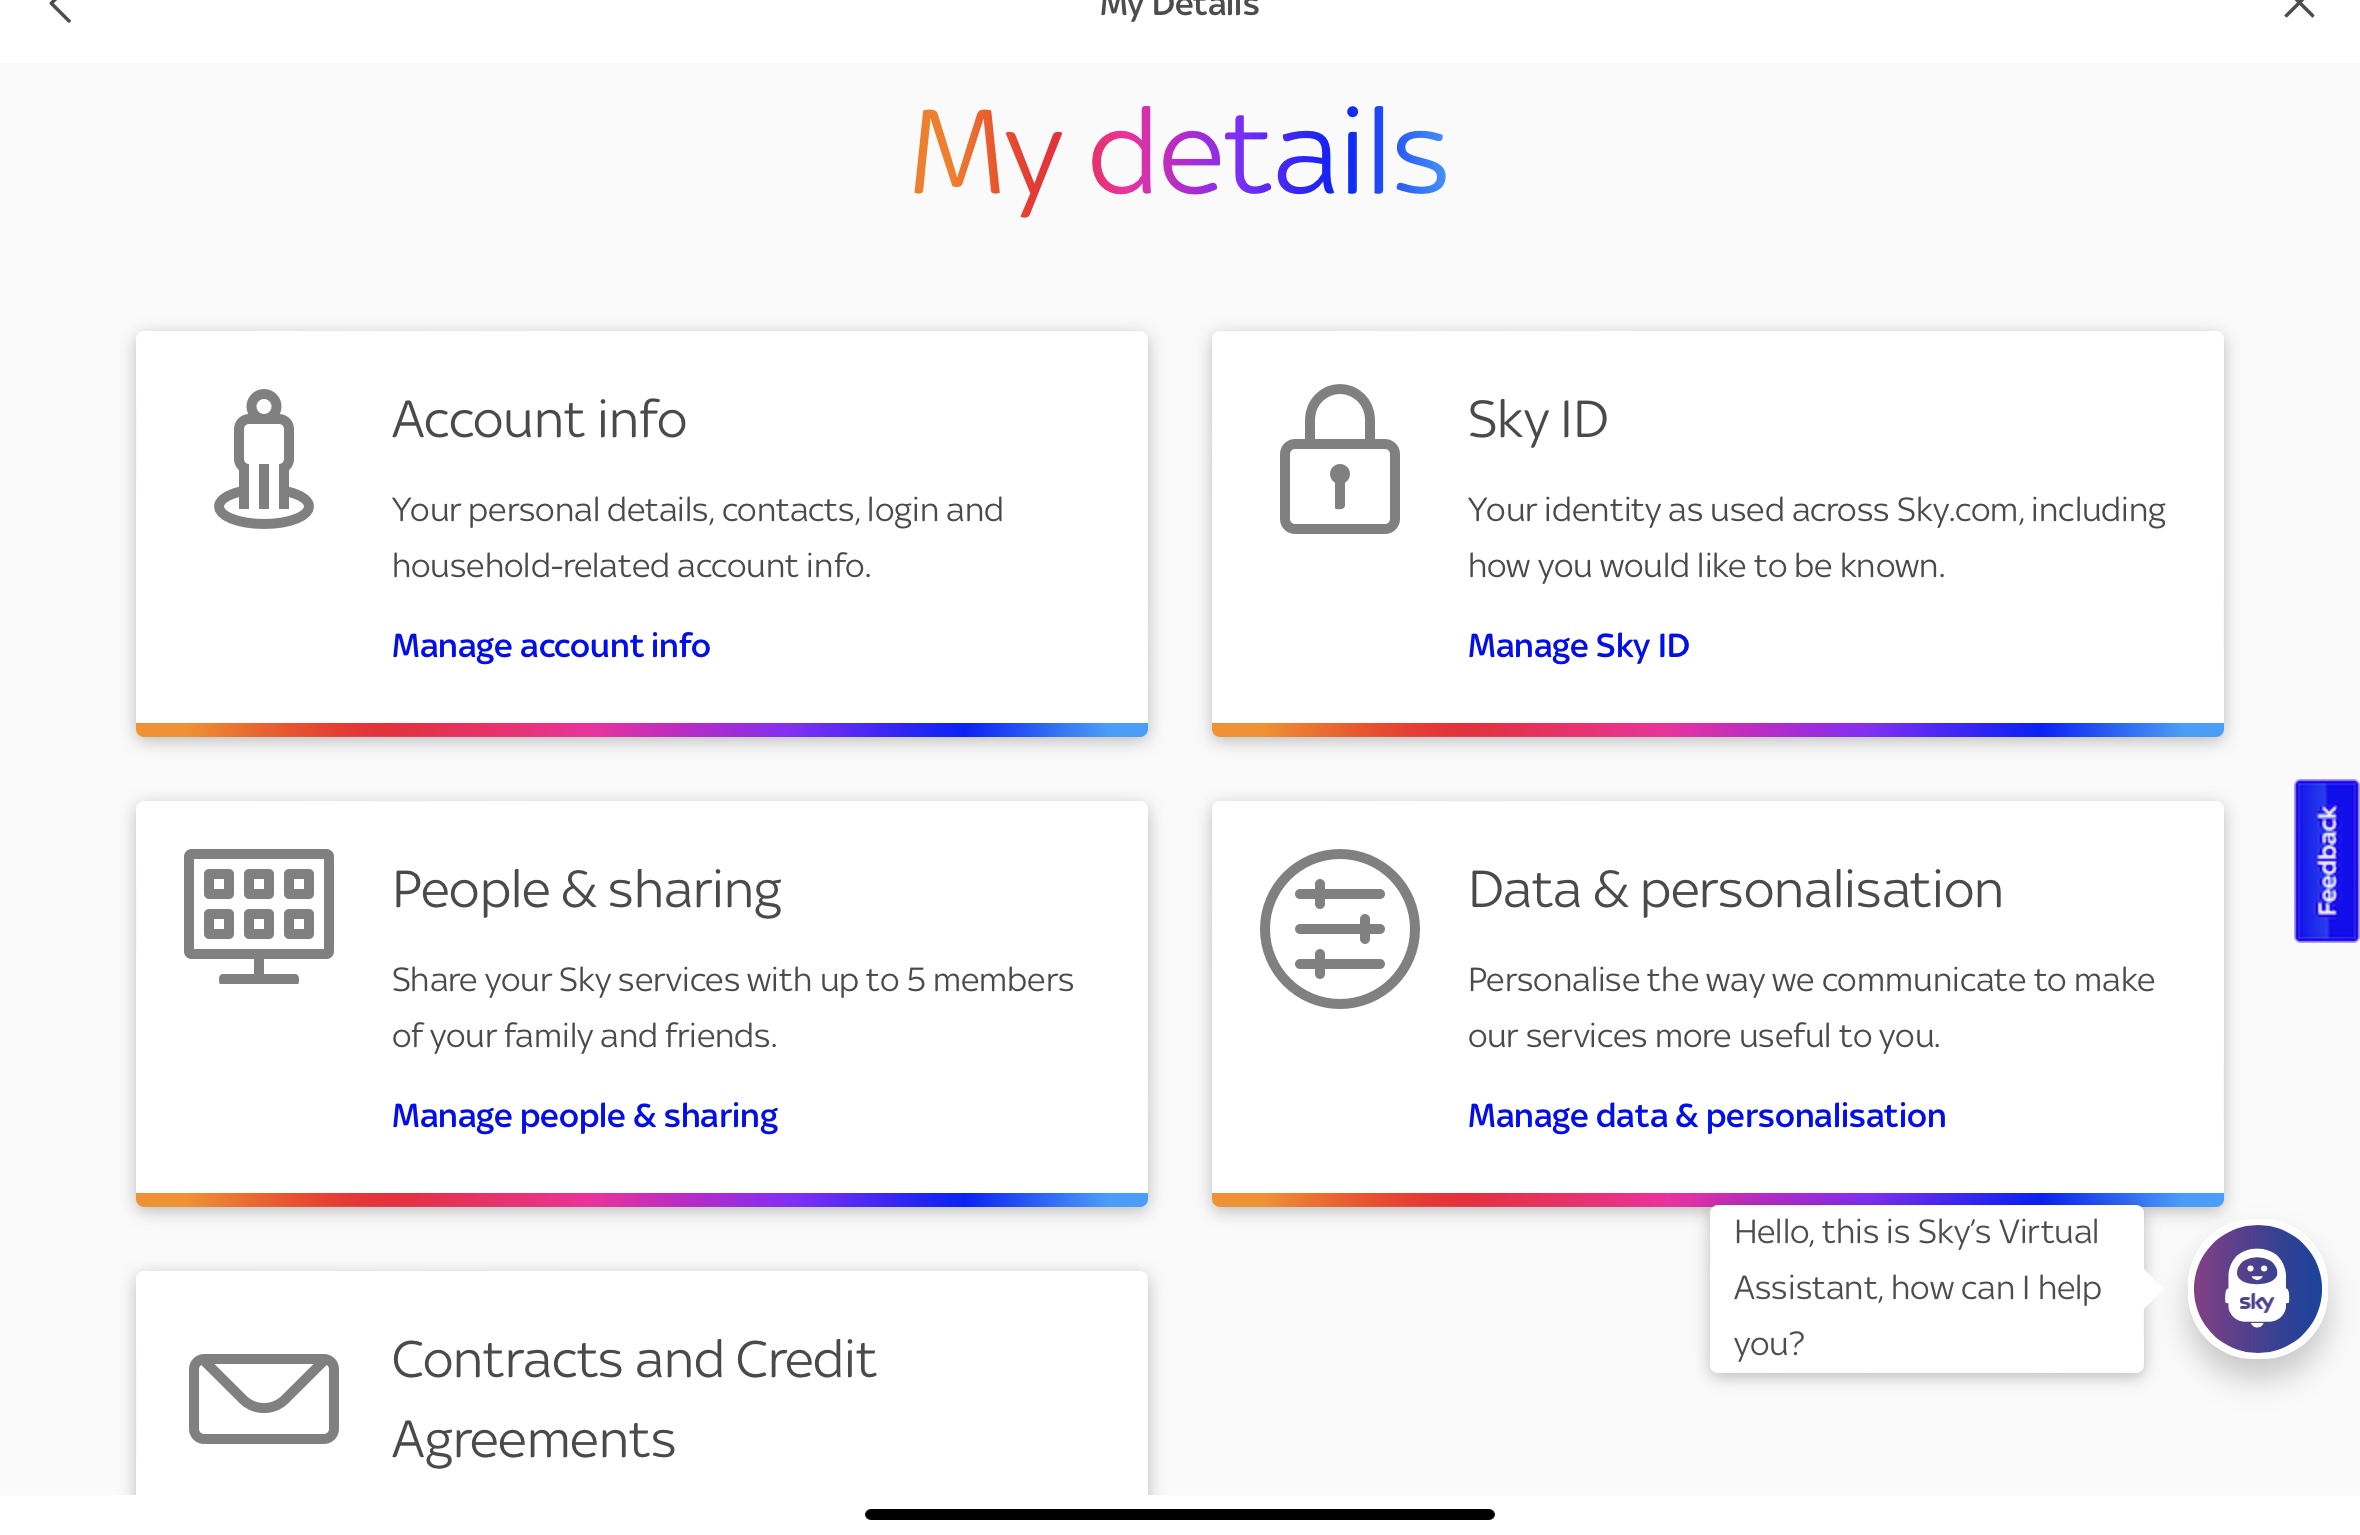Click the Virtual Assistant greeting bubble
The image size is (2360, 1535).
(1926, 1288)
